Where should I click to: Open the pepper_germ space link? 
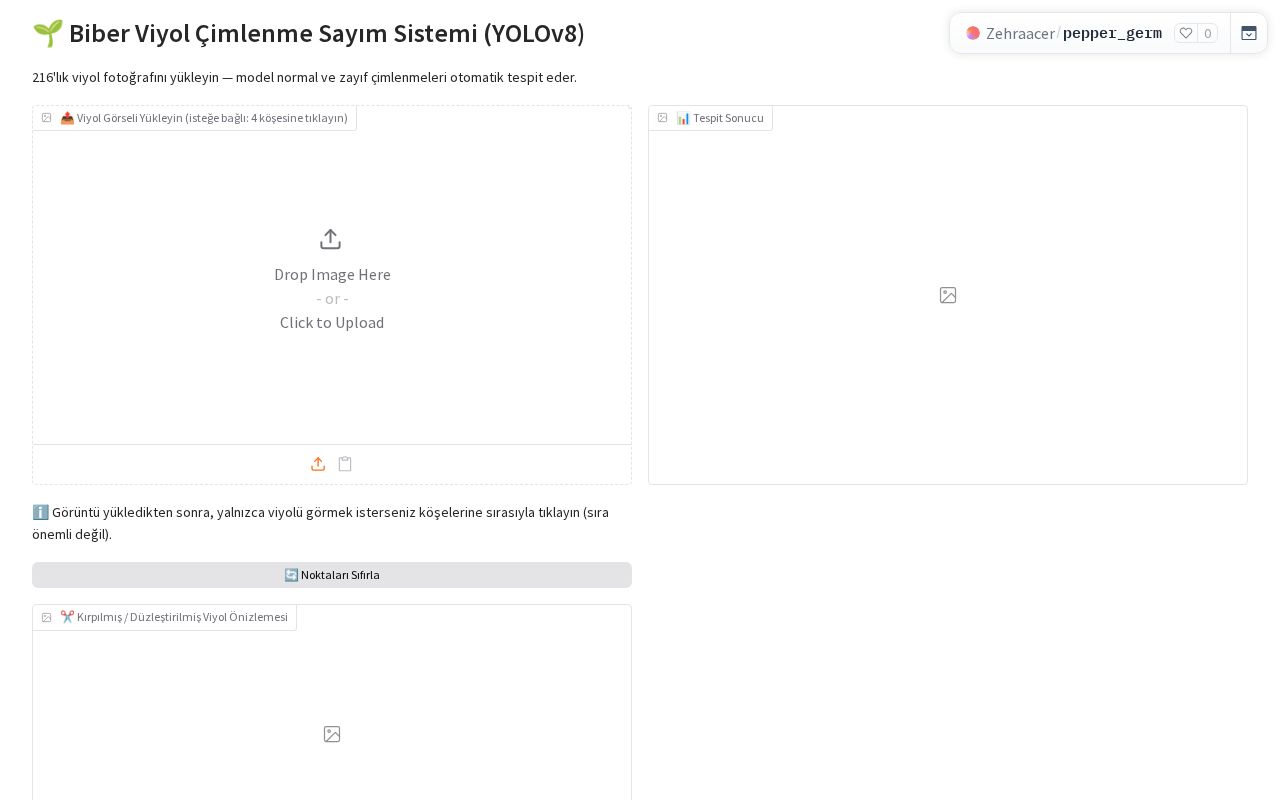(x=1112, y=33)
